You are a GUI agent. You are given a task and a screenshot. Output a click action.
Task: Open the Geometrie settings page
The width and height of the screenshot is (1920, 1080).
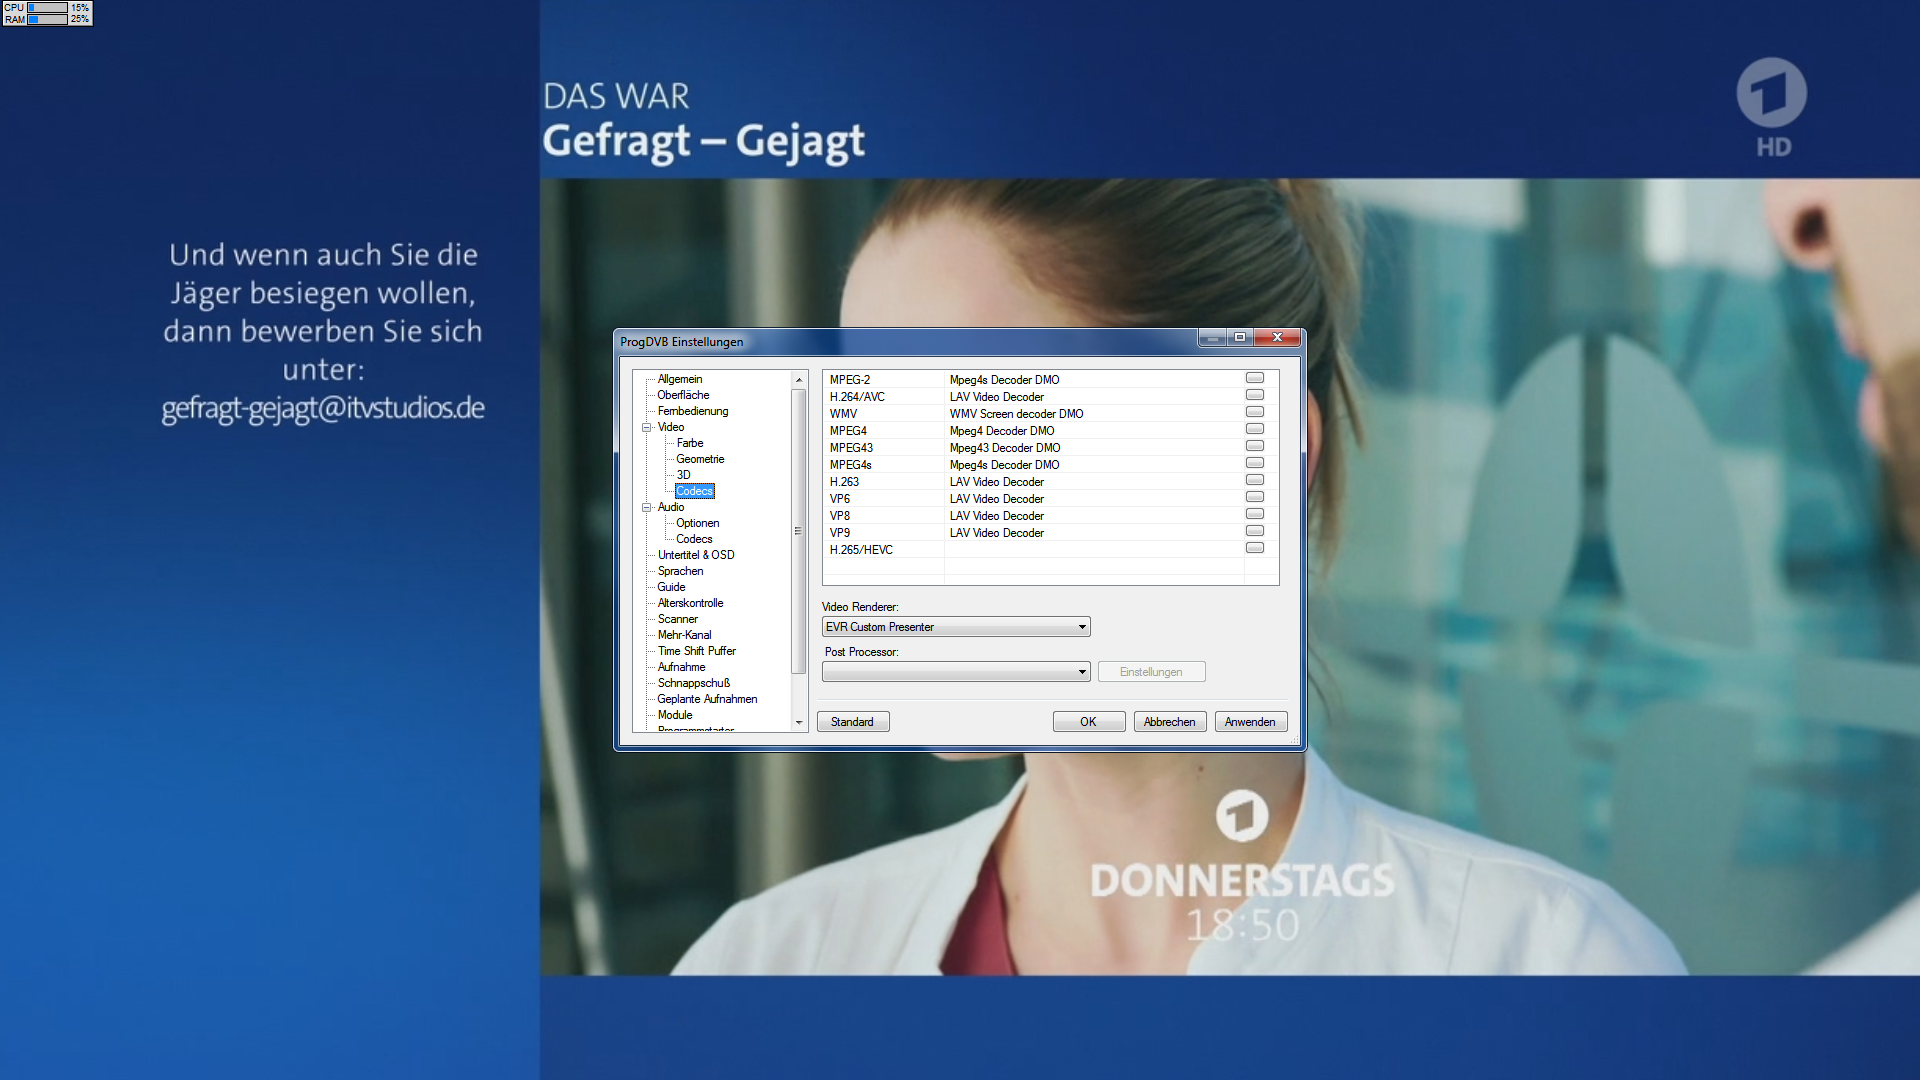coord(700,459)
